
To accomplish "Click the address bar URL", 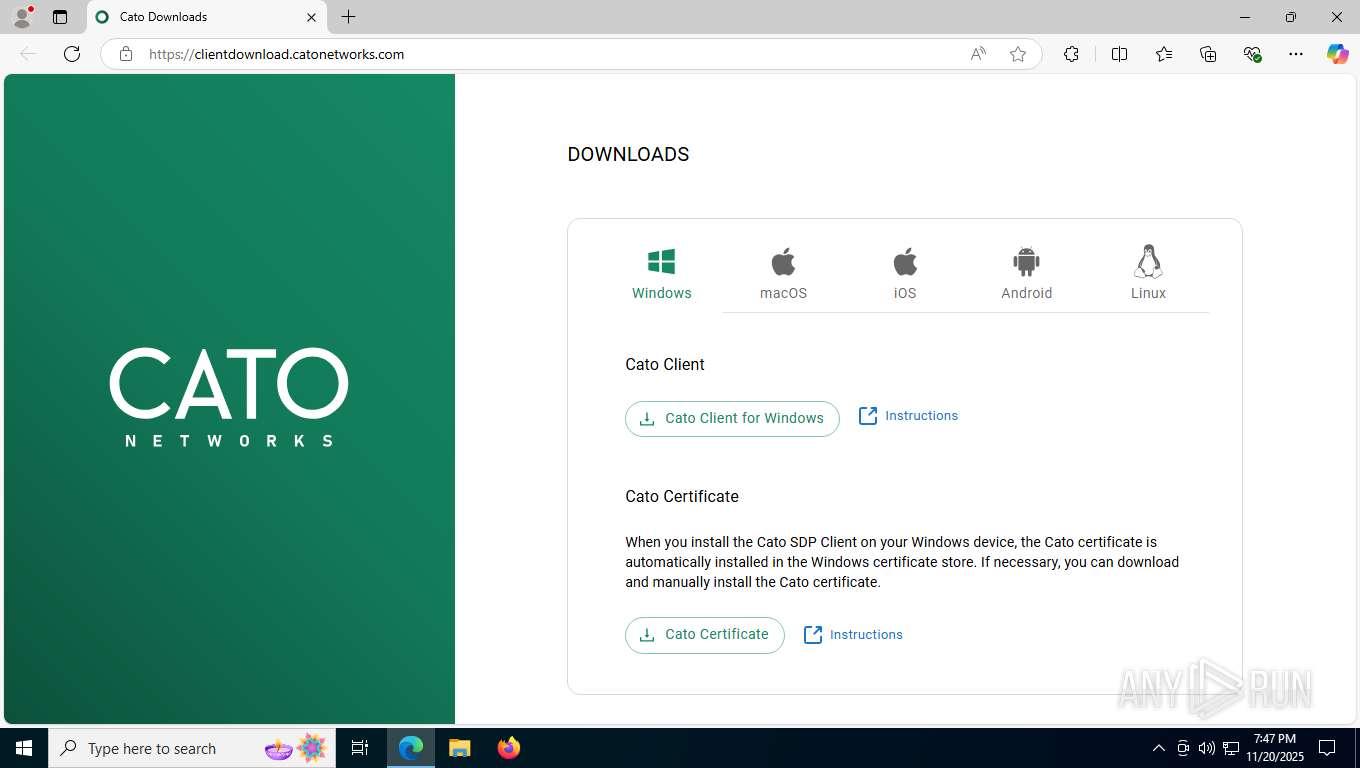I will (x=277, y=54).
